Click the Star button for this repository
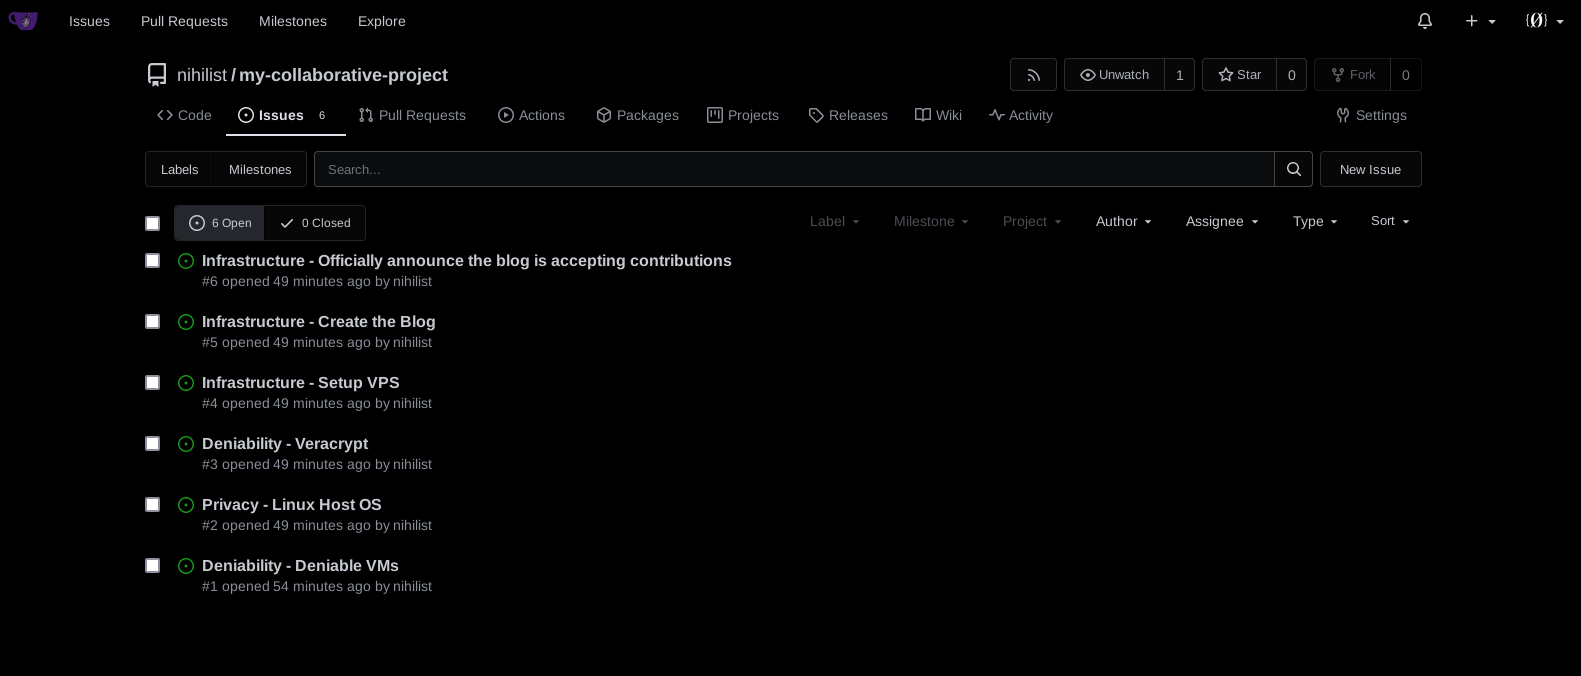Screen dimensions: 1581x676 [x=1239, y=75]
